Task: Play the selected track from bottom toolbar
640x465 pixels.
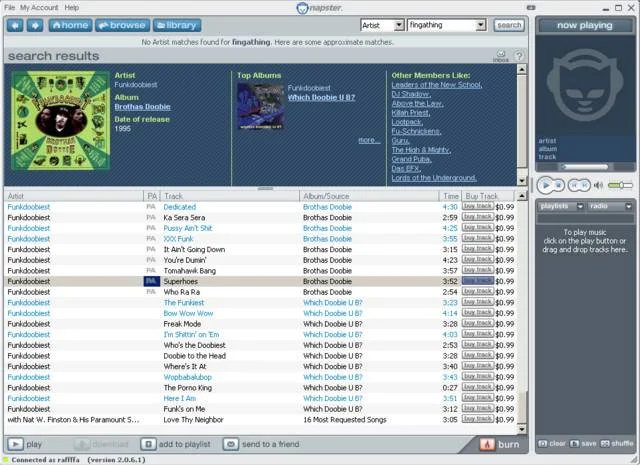Action: click(x=25, y=444)
